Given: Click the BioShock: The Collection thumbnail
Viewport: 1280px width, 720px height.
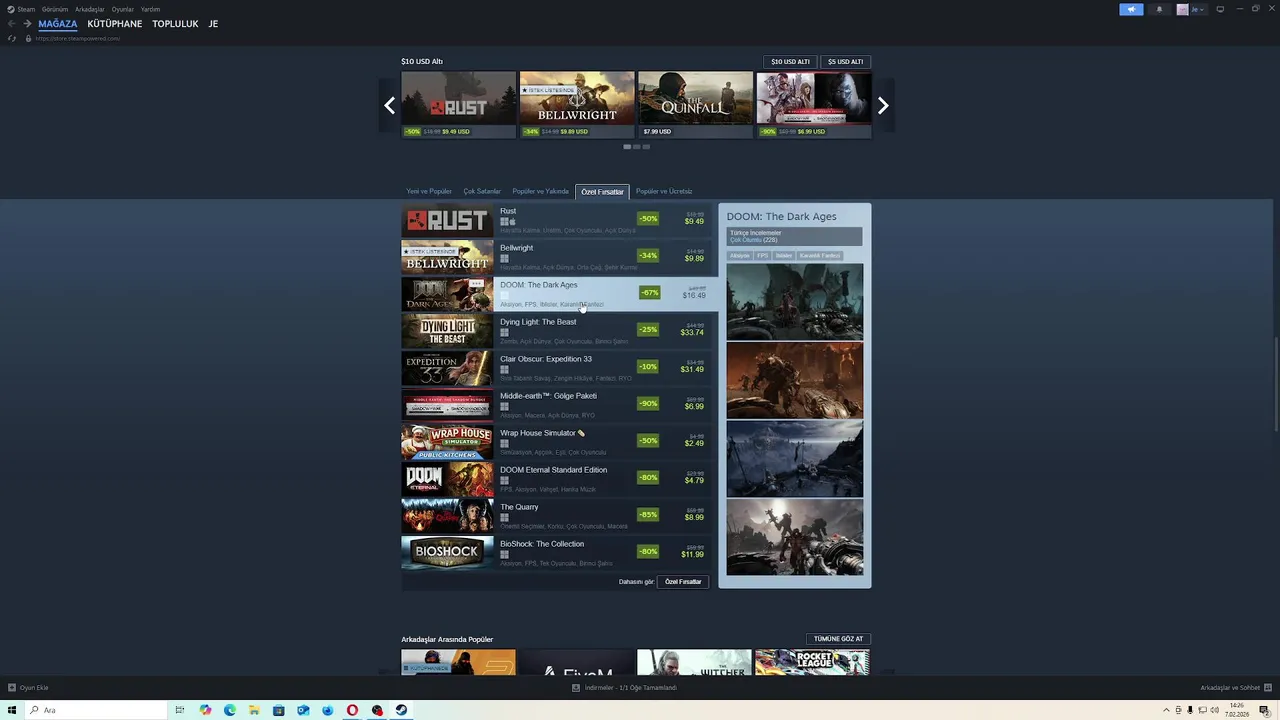Looking at the screenshot, I should pyautogui.click(x=447, y=553).
